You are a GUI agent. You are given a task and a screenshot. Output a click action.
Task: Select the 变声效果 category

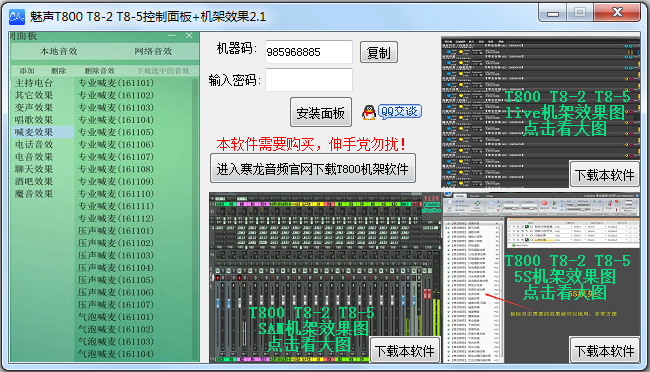34,107
